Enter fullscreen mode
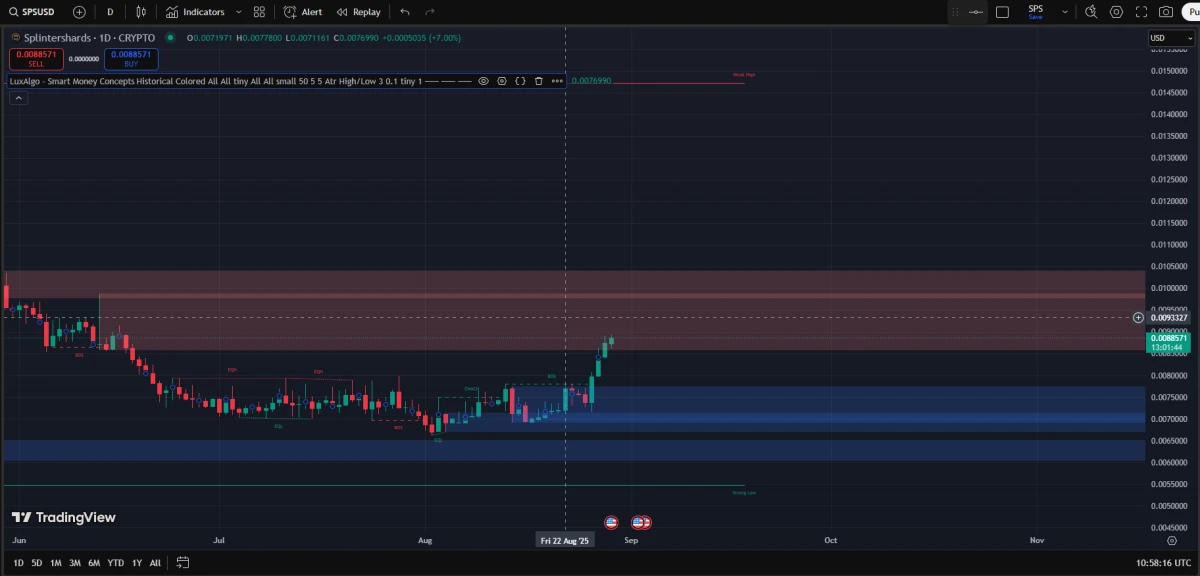This screenshot has width=1200, height=576. [1141, 12]
